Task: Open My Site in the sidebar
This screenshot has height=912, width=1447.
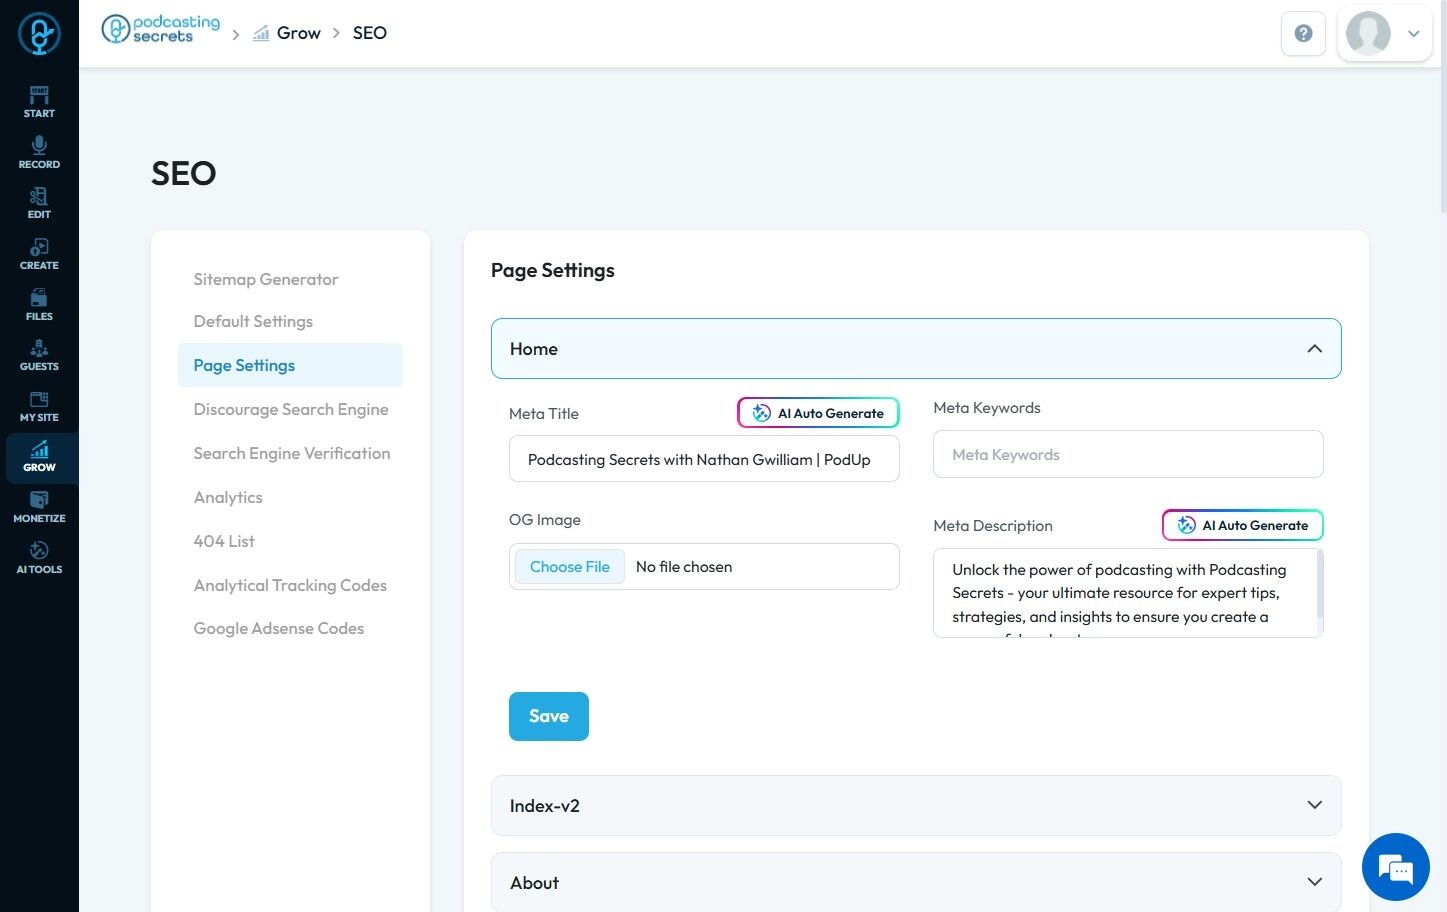Action: pyautogui.click(x=39, y=406)
